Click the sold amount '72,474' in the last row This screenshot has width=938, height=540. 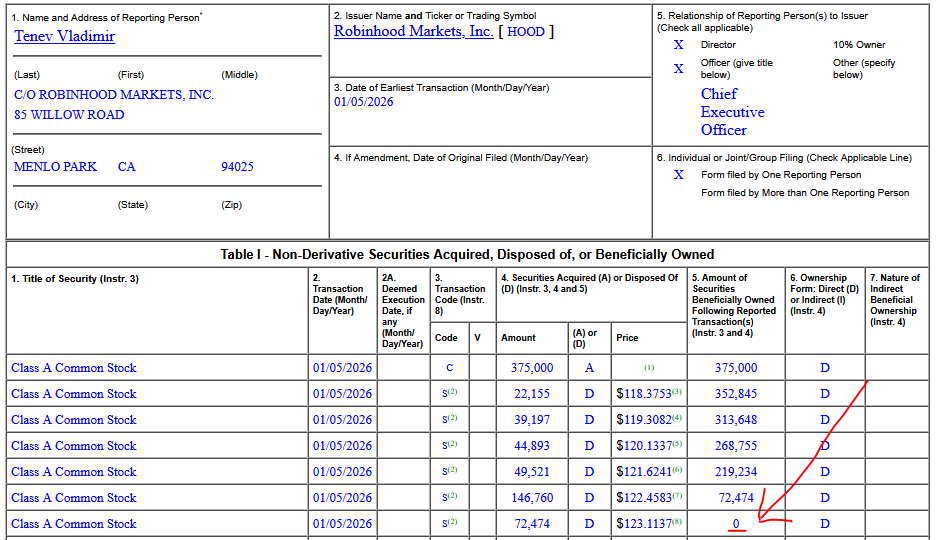point(532,524)
